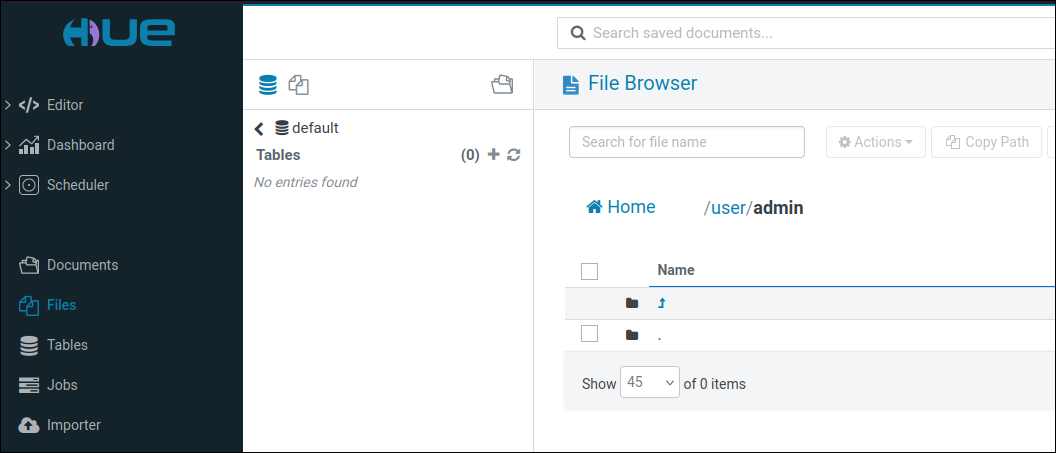Click the No entries found text
This screenshot has height=453, width=1056.
[305, 182]
